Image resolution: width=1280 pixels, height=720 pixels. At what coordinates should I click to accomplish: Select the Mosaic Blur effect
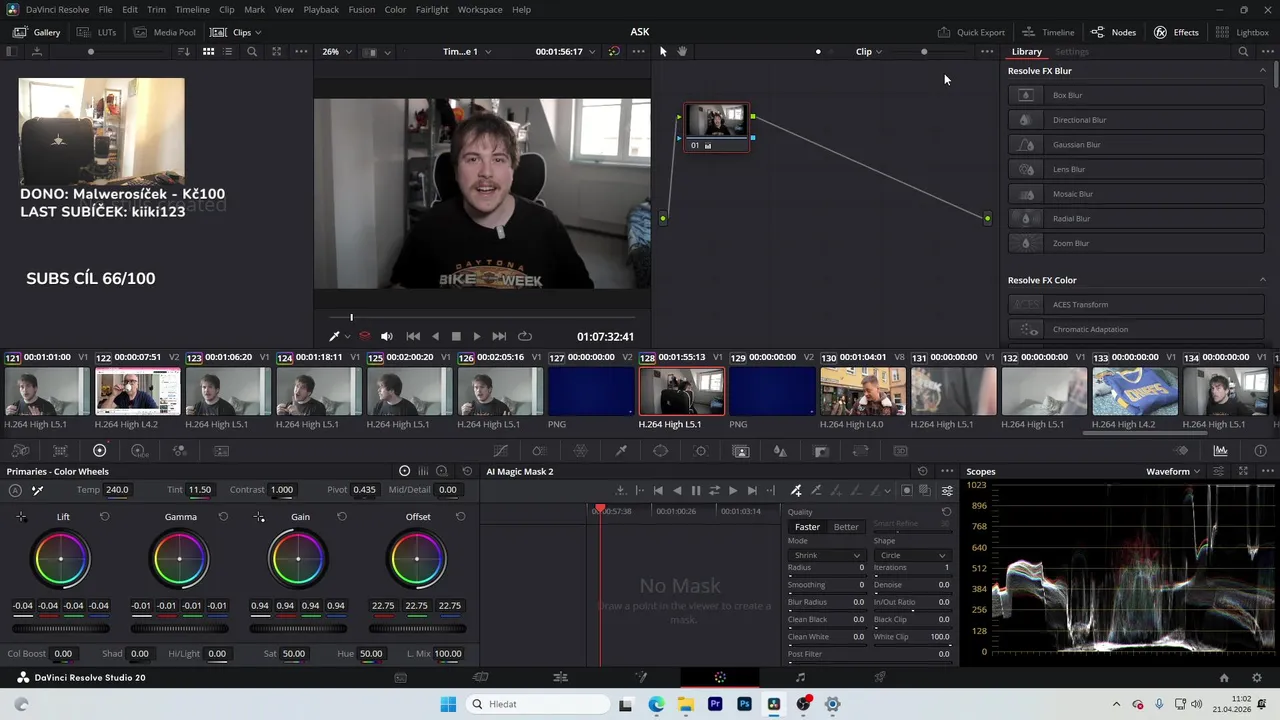[x=1136, y=194]
